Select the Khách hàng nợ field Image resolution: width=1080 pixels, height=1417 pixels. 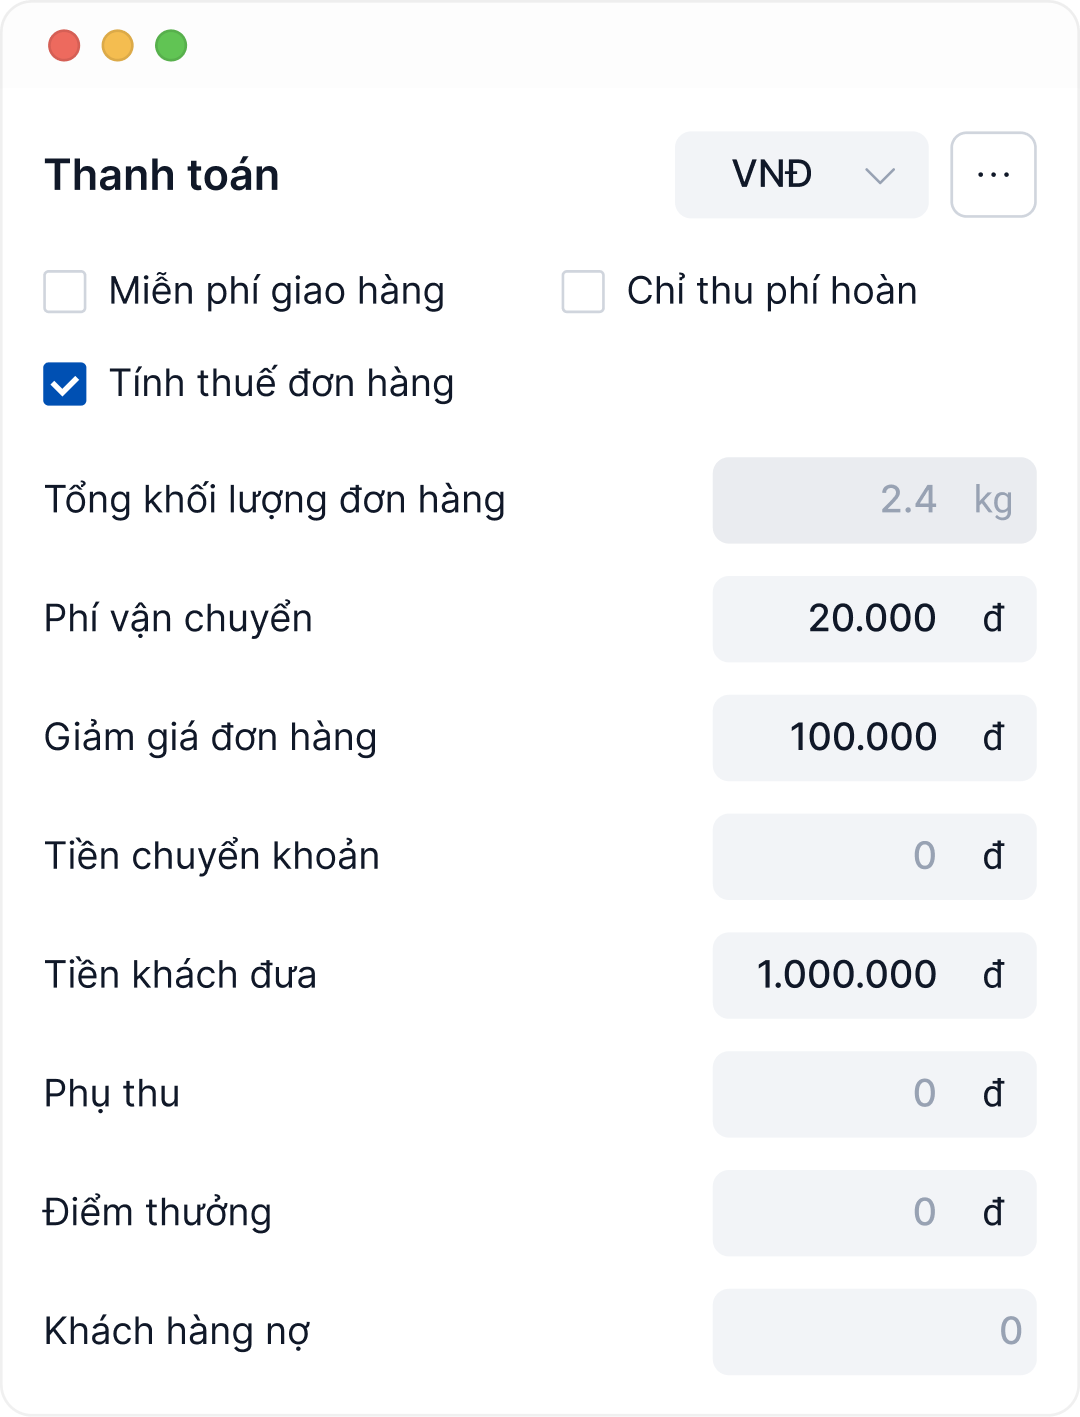point(873,1331)
